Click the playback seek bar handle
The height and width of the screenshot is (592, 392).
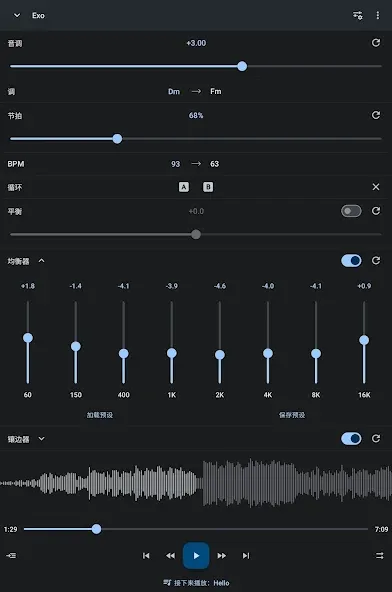coord(96,529)
